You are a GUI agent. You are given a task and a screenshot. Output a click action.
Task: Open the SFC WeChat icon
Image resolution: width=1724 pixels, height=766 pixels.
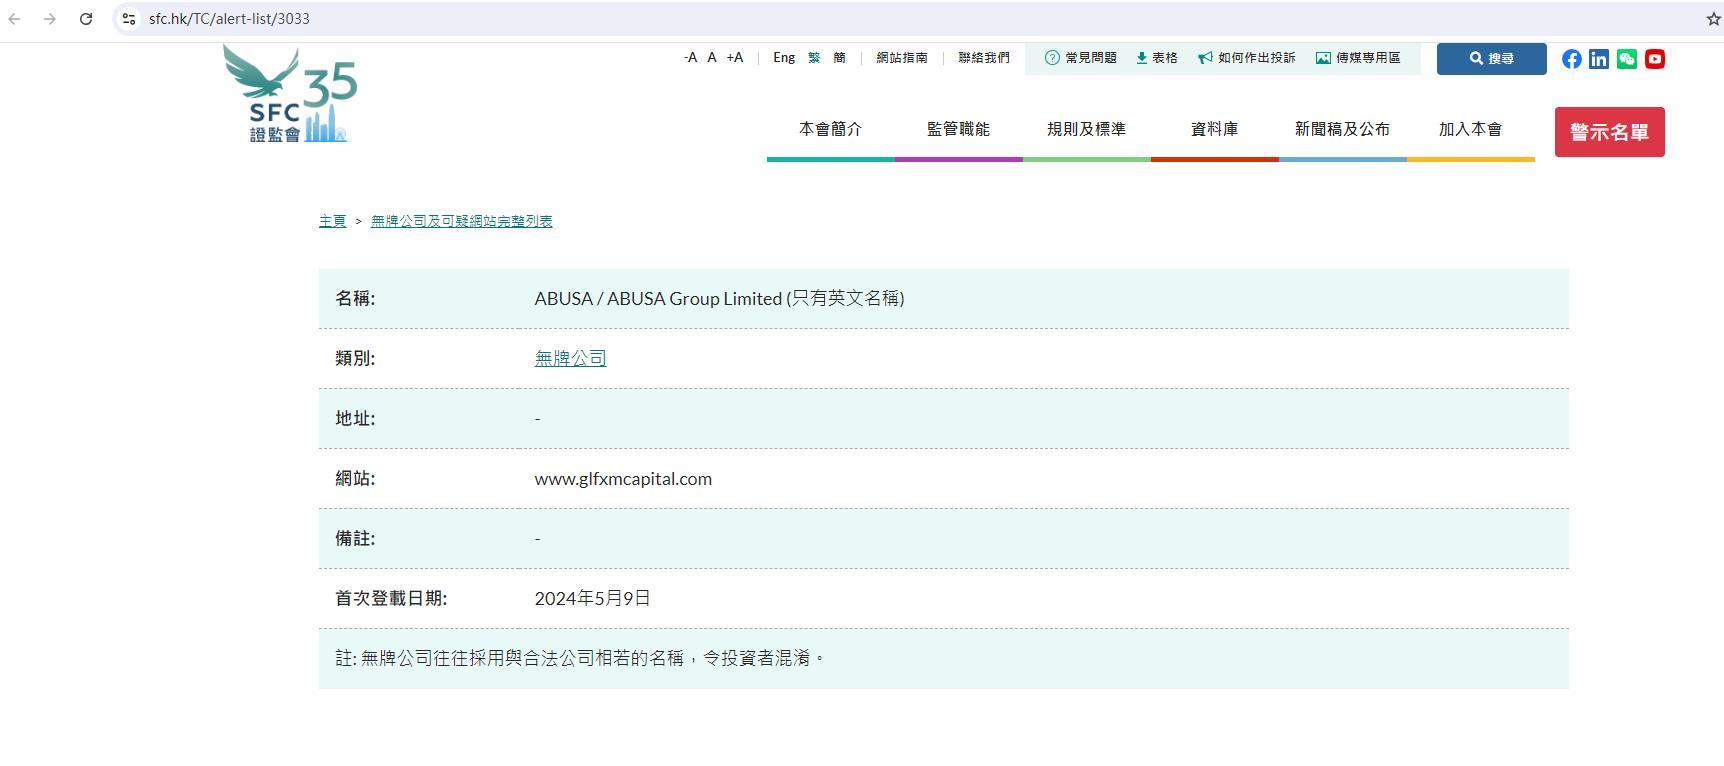click(x=1627, y=59)
